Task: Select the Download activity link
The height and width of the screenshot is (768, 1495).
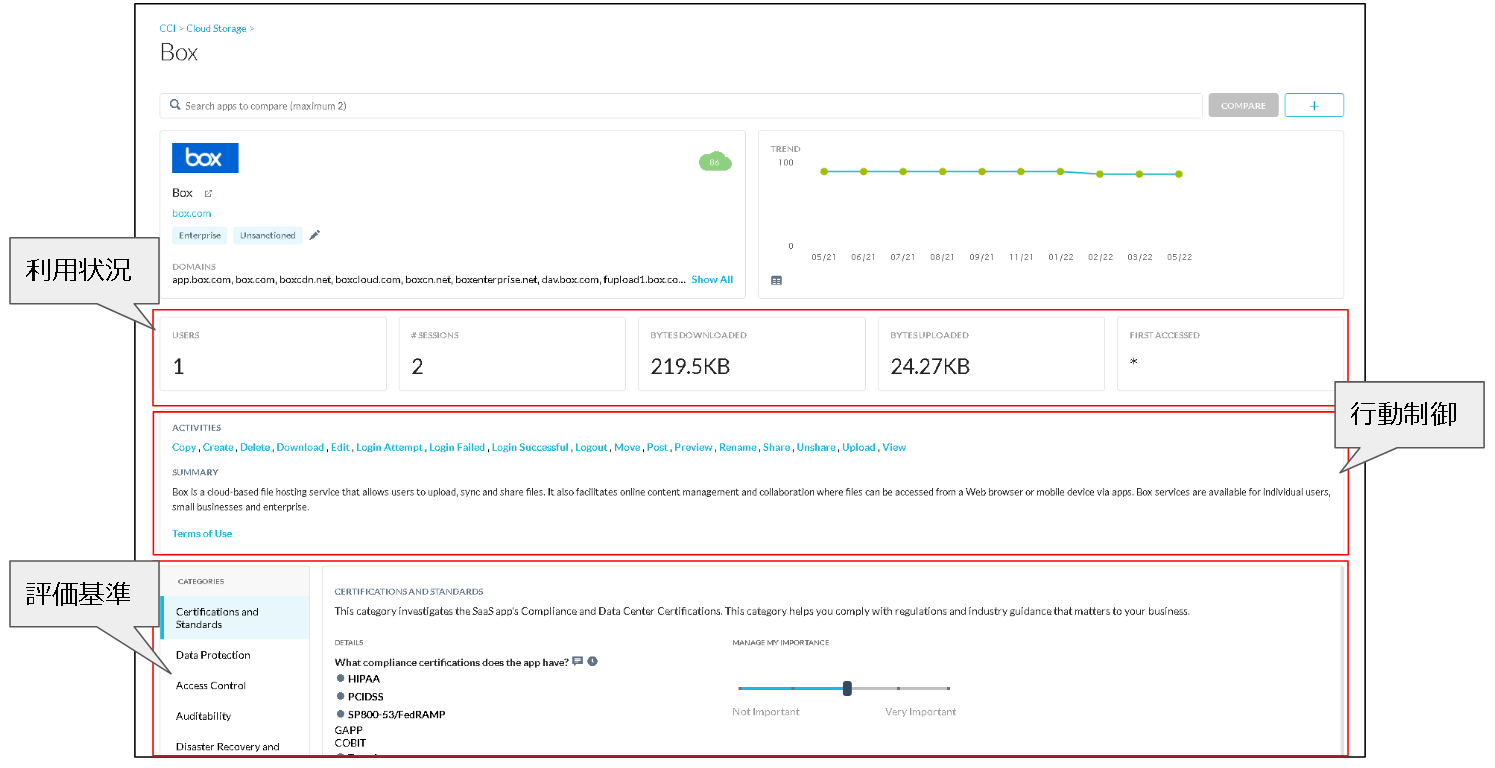Action: coord(300,447)
